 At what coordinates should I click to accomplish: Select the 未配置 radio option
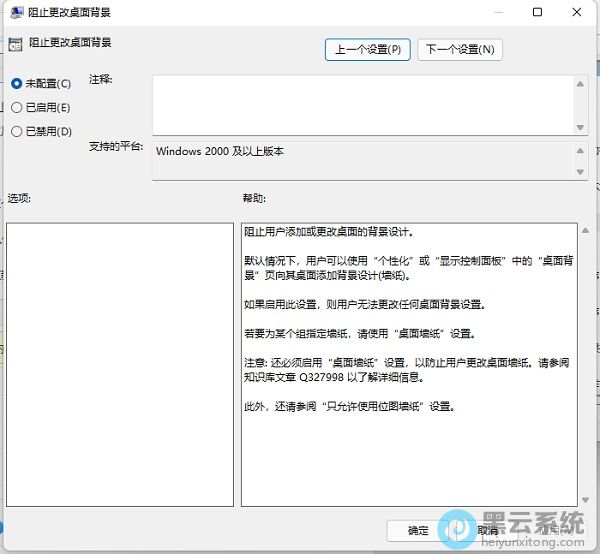[x=17, y=84]
